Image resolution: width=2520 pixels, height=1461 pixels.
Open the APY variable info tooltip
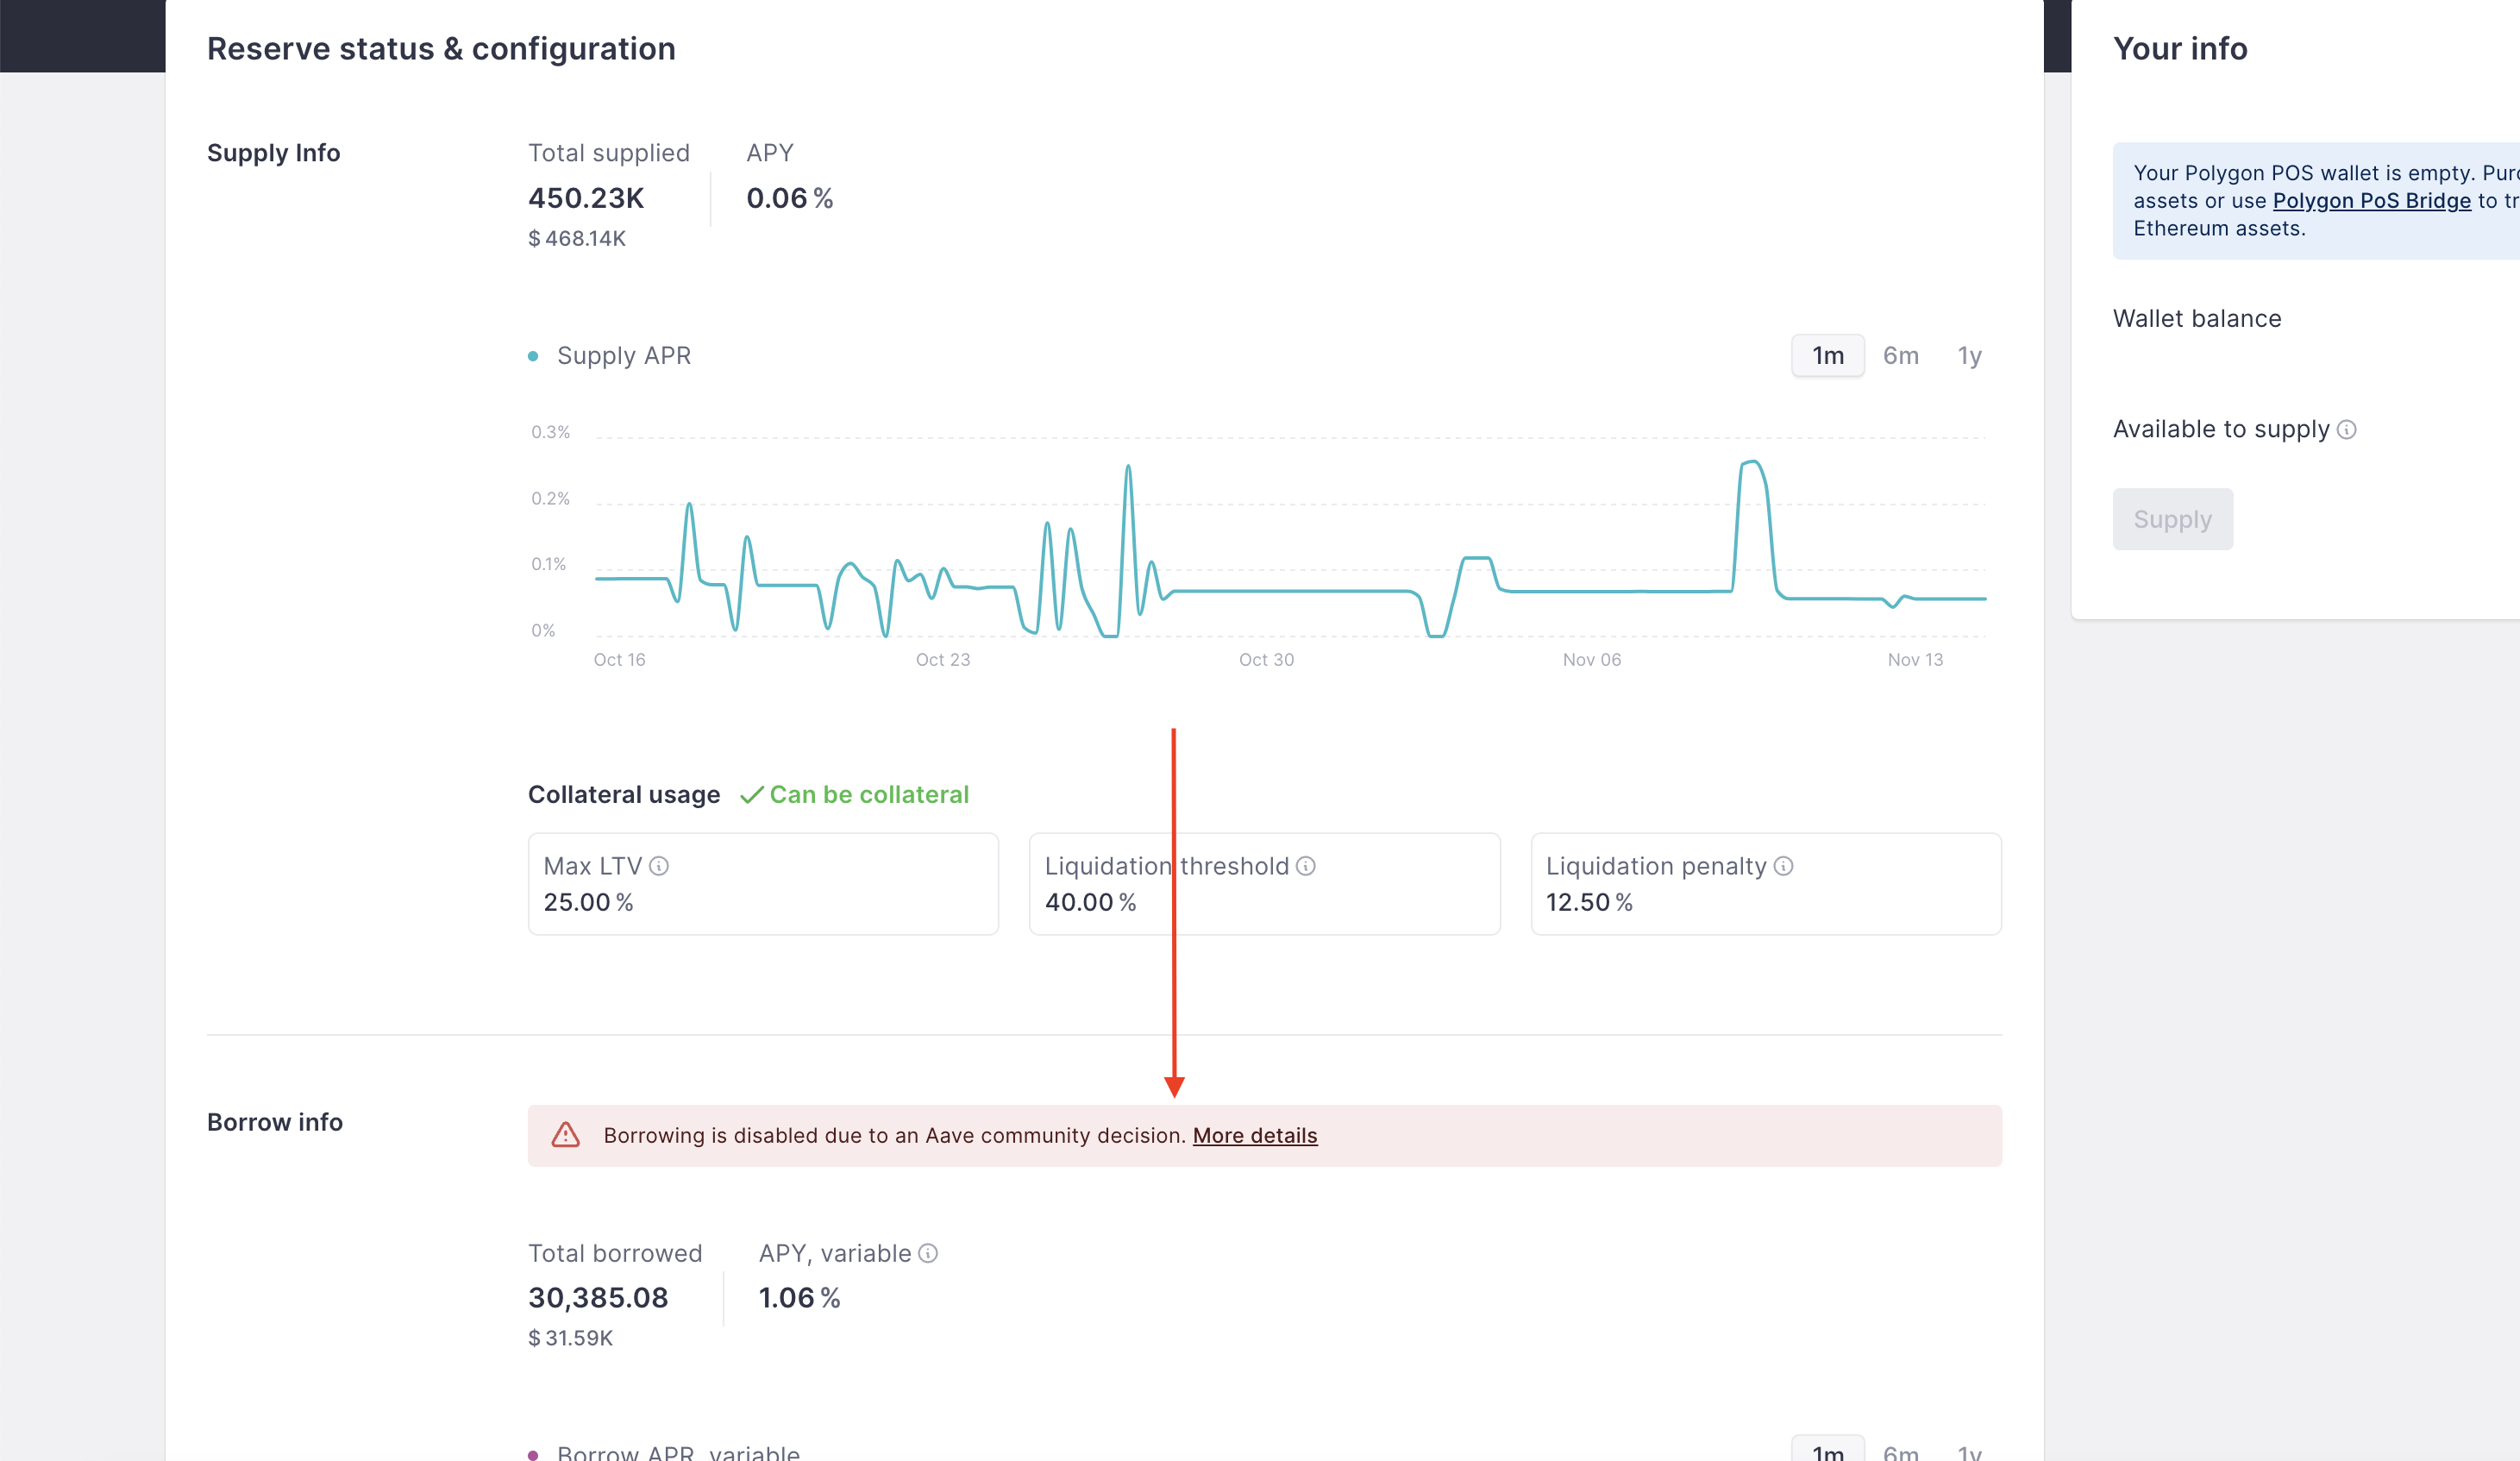929,1253
